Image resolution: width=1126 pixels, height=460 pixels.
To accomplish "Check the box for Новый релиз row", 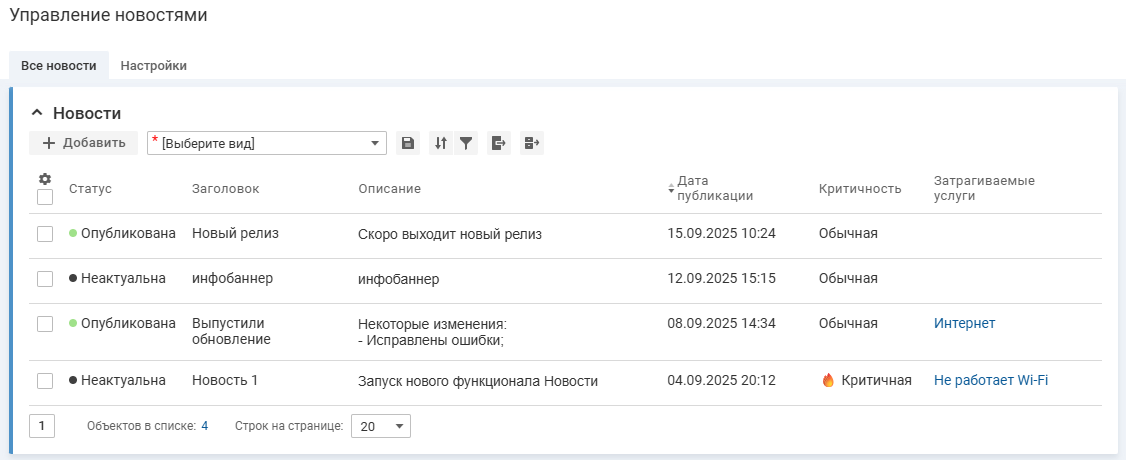I will [x=45, y=233].
